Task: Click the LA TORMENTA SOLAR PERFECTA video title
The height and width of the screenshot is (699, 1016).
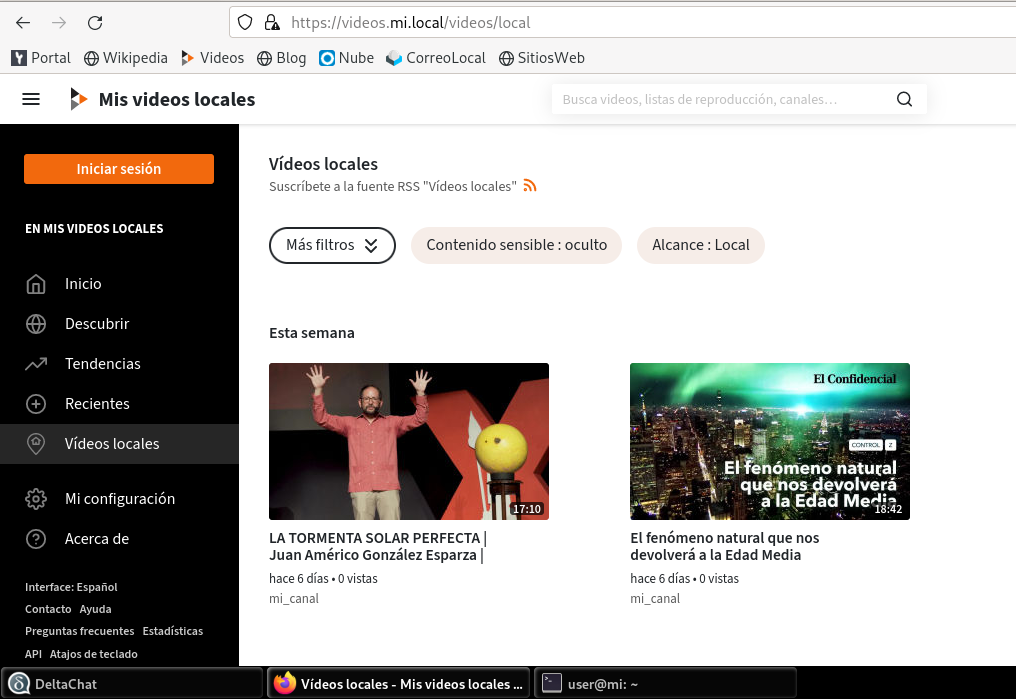Action: click(x=378, y=546)
